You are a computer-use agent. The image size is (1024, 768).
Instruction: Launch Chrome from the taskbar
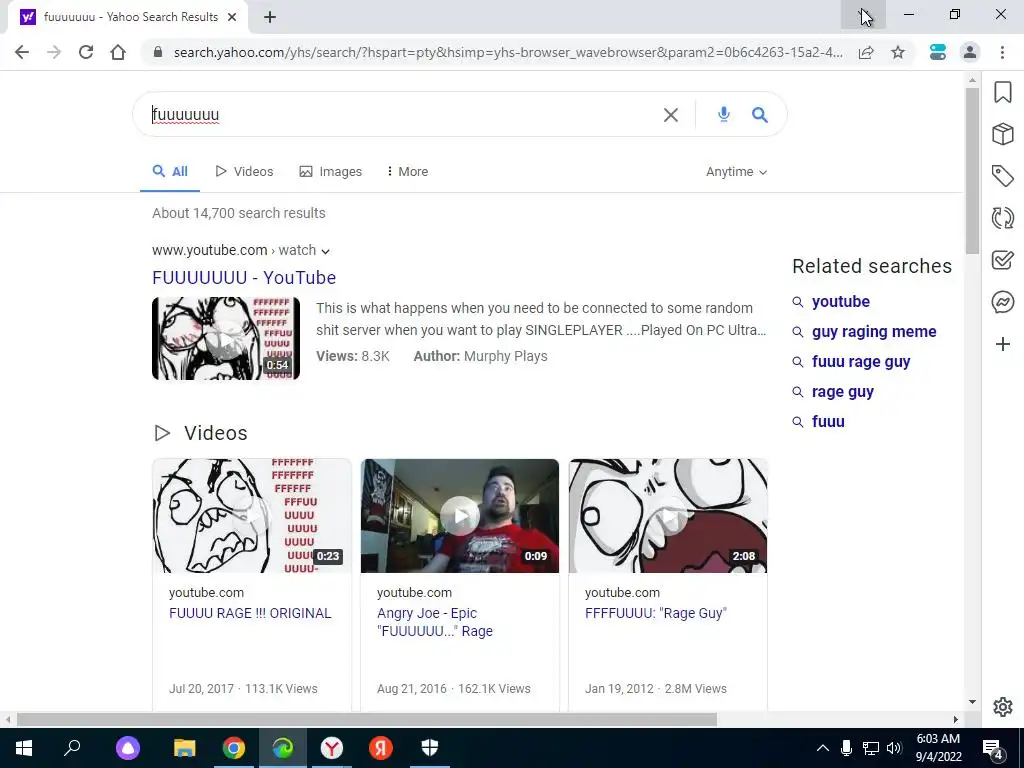tap(234, 748)
